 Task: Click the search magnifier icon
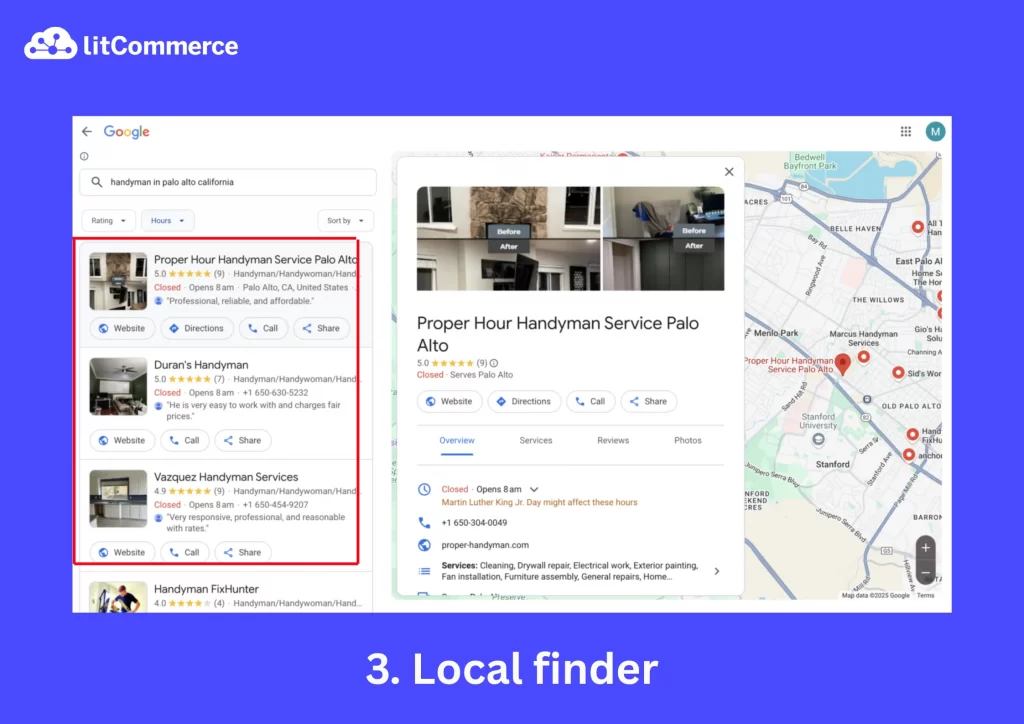coord(97,182)
